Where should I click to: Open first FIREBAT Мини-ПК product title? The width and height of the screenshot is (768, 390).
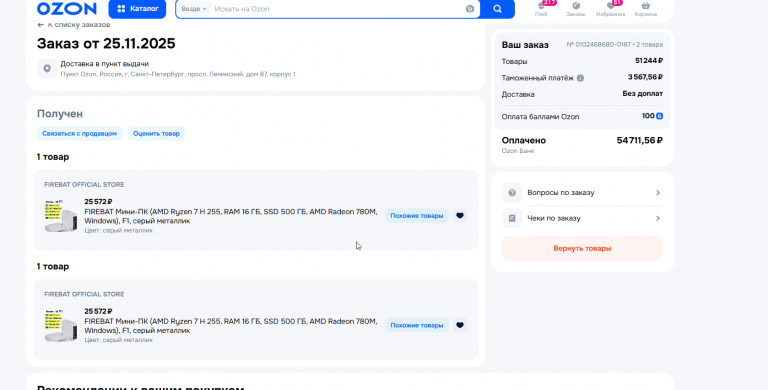click(x=231, y=216)
